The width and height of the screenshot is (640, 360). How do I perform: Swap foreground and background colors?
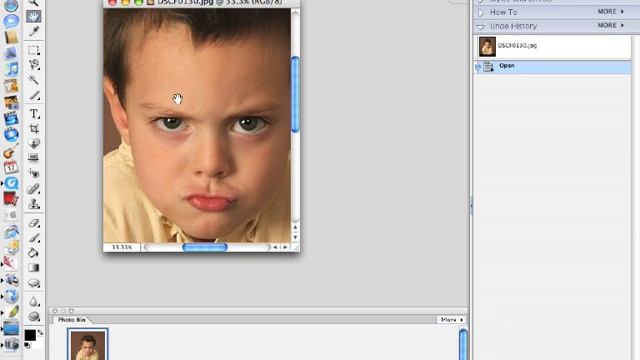click(x=40, y=333)
